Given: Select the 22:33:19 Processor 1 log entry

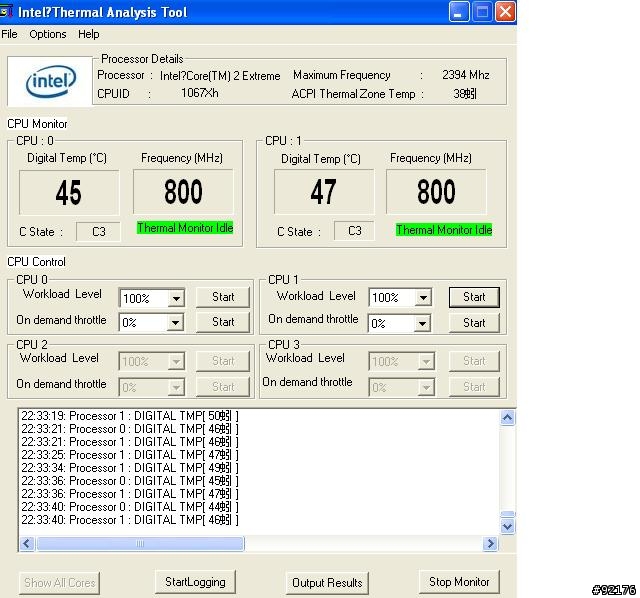Looking at the screenshot, I should point(130,416).
